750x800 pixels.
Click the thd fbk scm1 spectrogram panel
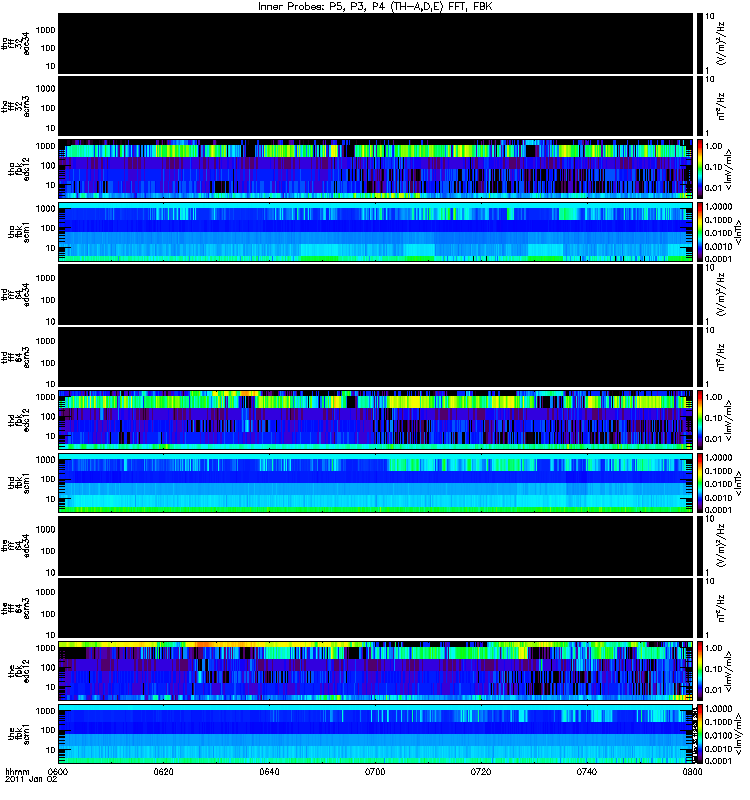pyautogui.click(x=375, y=483)
